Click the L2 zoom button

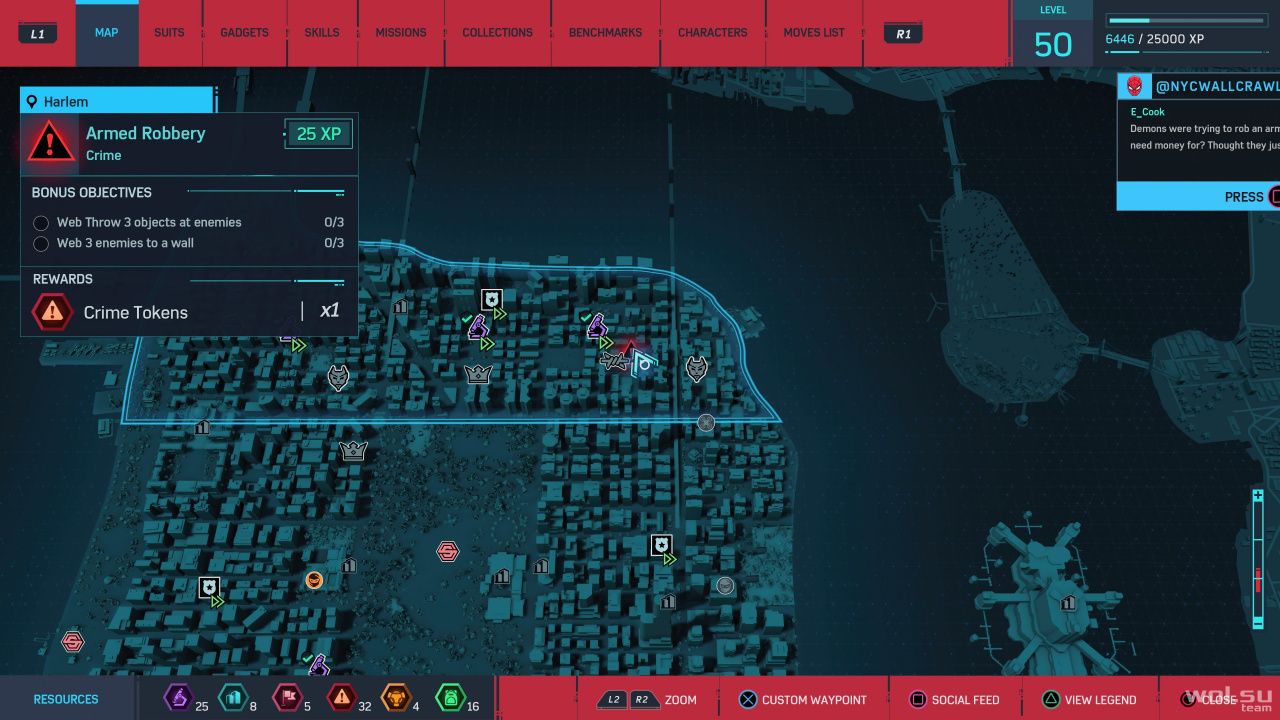pyautogui.click(x=611, y=700)
